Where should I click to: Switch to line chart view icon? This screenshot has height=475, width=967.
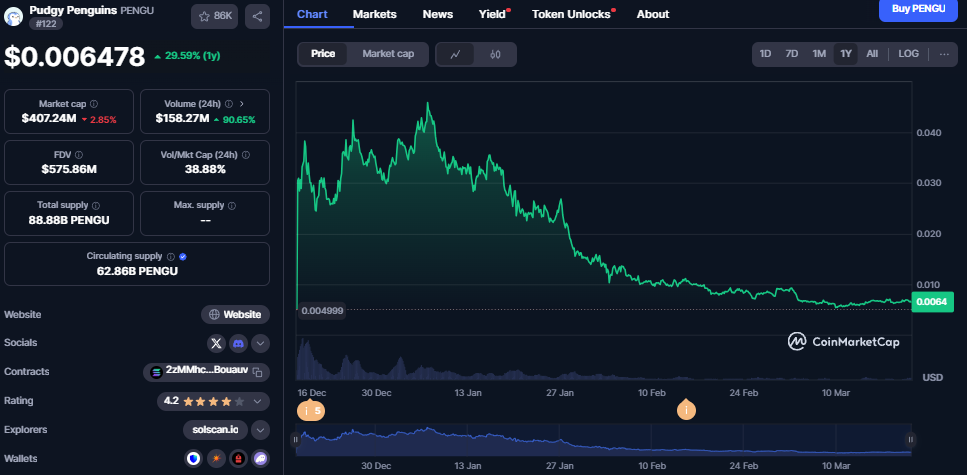(456, 54)
